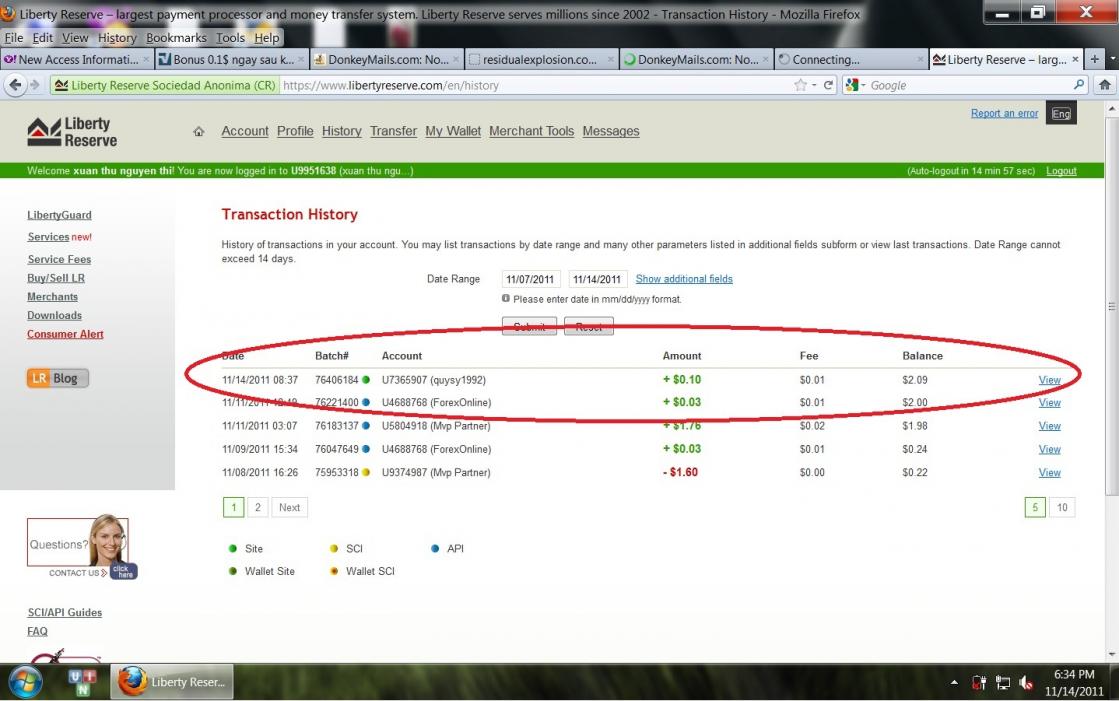Open Service Fees in the sidebar

[x=59, y=259]
